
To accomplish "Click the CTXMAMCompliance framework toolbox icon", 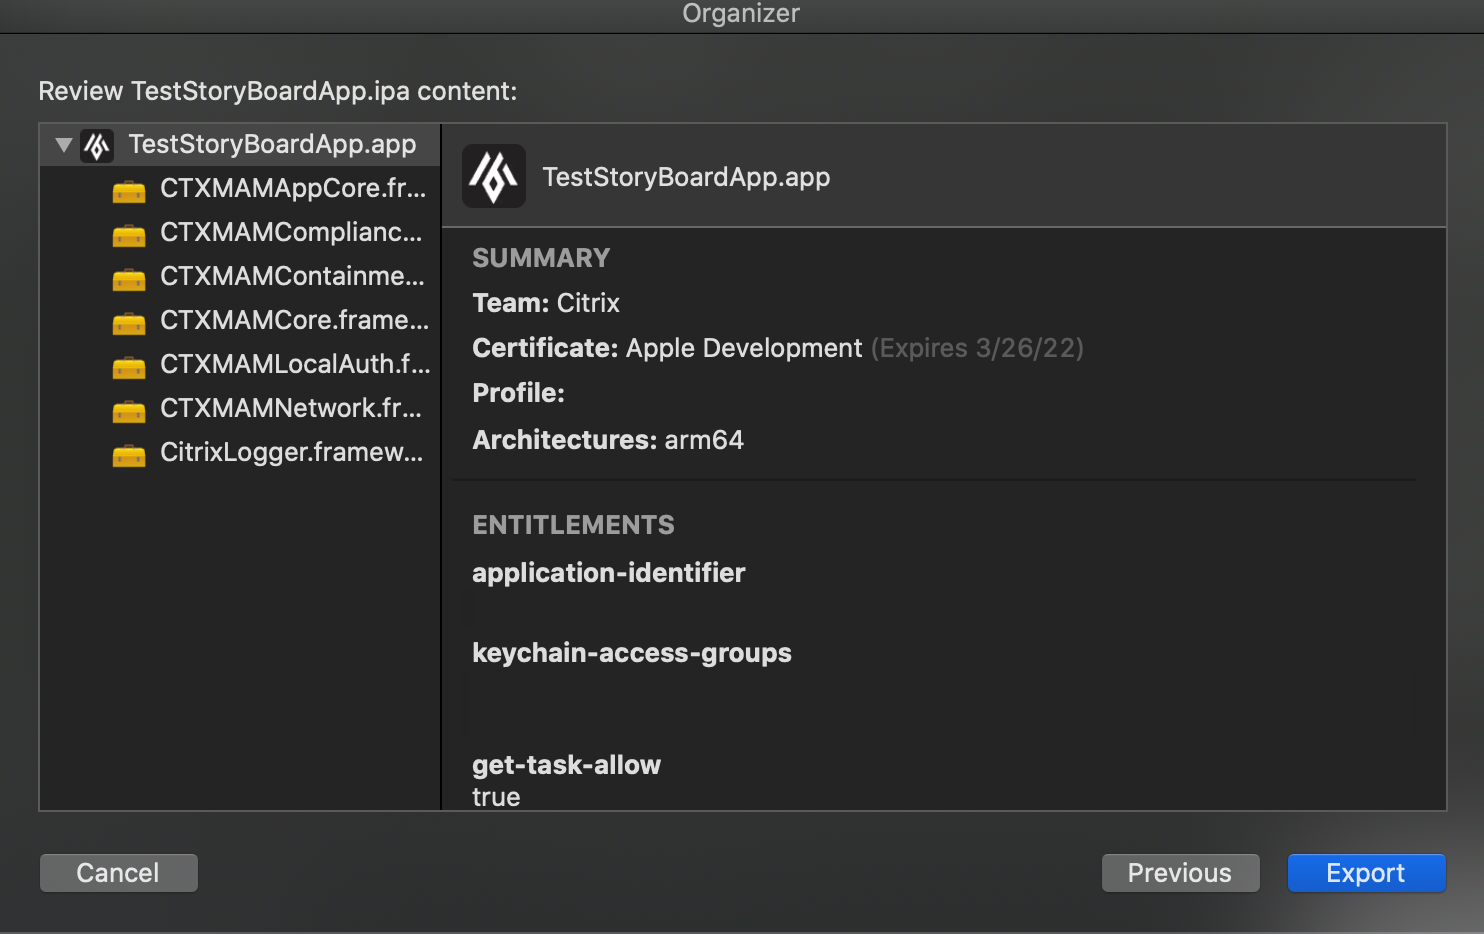I will [129, 234].
